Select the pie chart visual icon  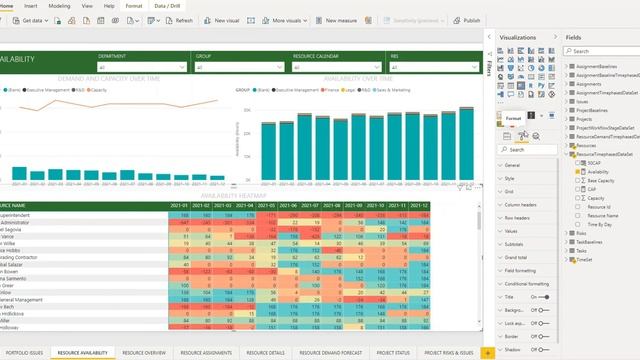pos(531,68)
